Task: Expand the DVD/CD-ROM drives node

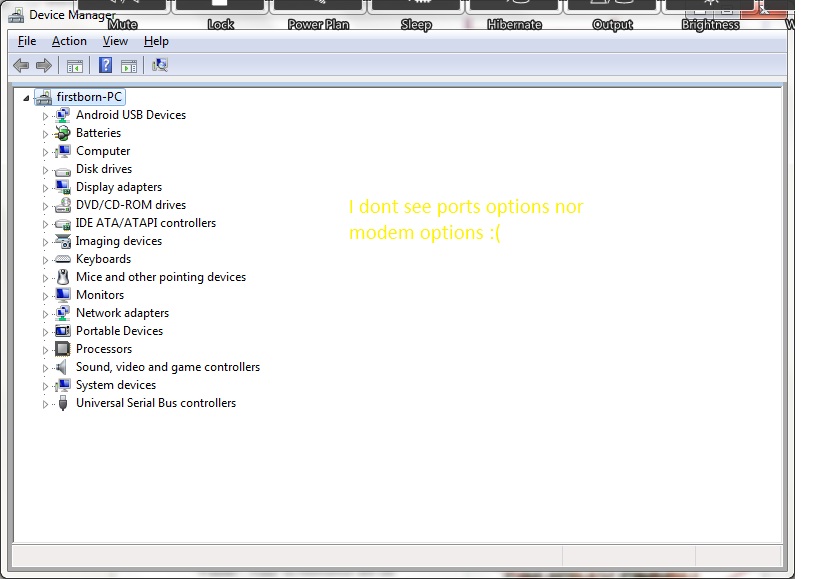Action: click(45, 206)
